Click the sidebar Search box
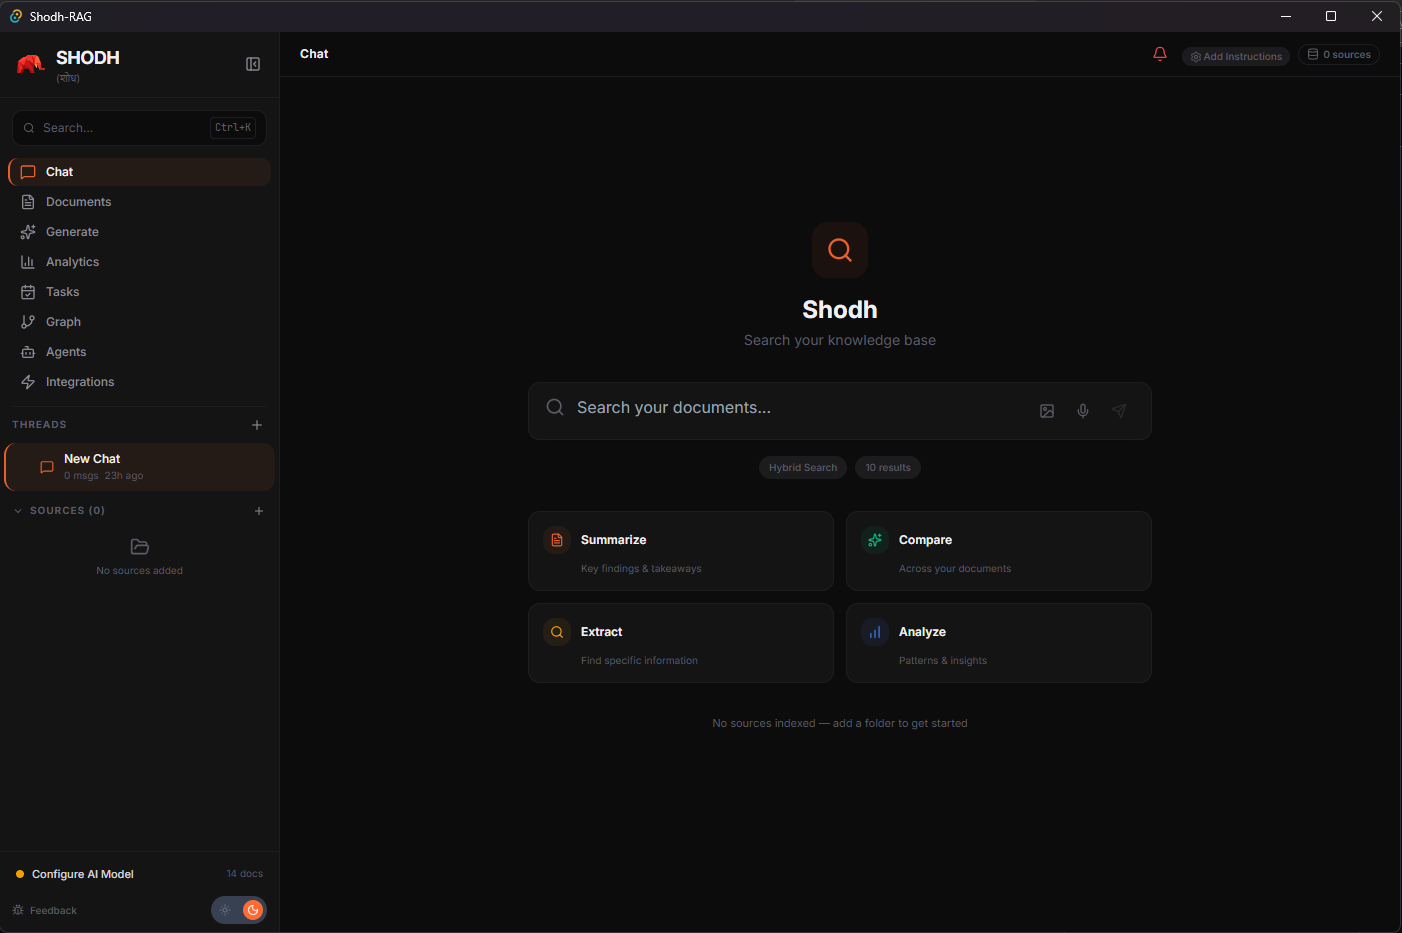 pyautogui.click(x=139, y=128)
